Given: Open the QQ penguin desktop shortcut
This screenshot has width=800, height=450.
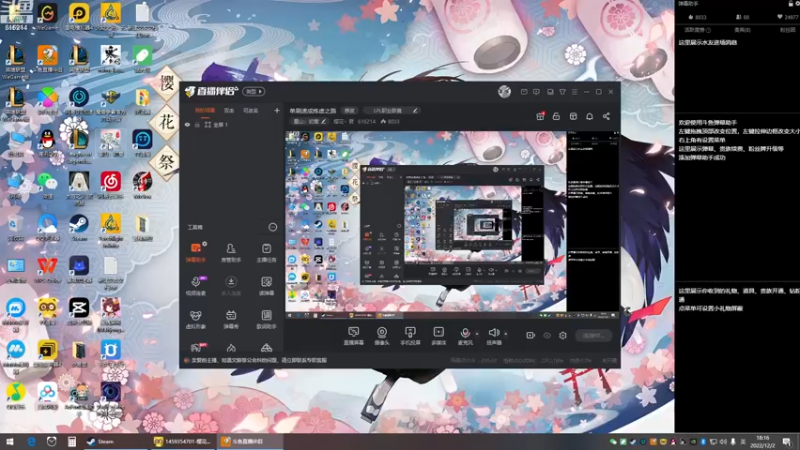Looking at the screenshot, I should point(47,142).
